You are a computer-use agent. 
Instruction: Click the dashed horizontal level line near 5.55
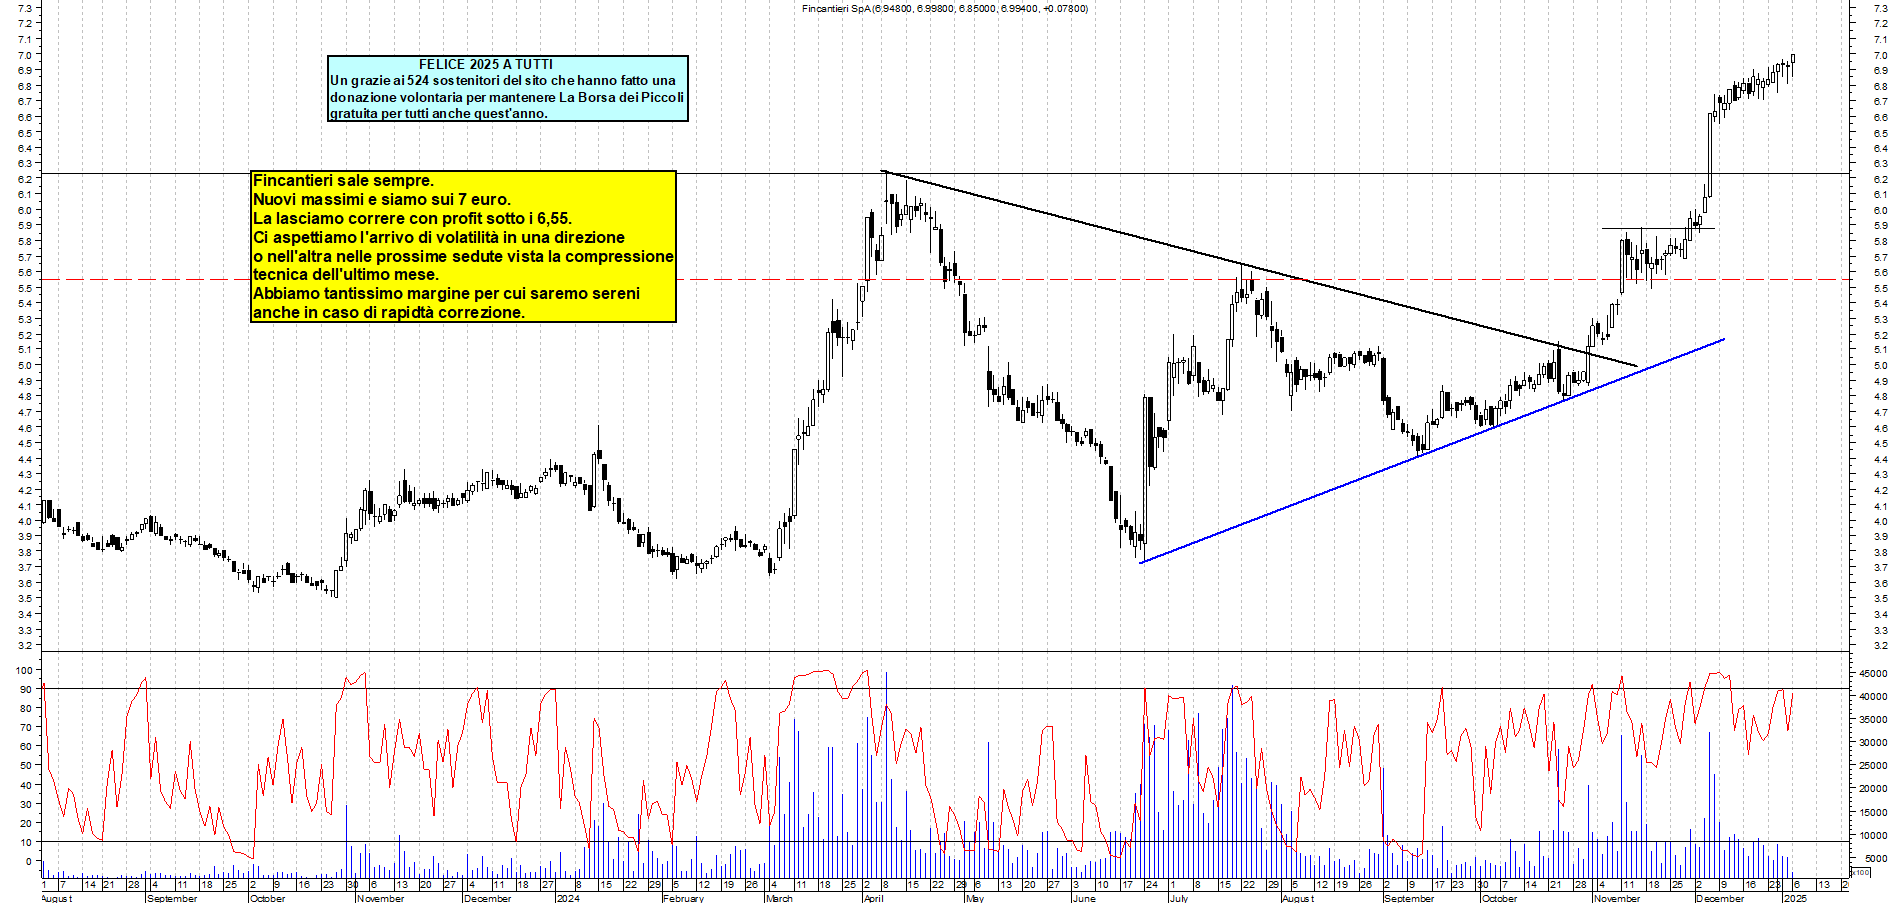[x=945, y=280]
